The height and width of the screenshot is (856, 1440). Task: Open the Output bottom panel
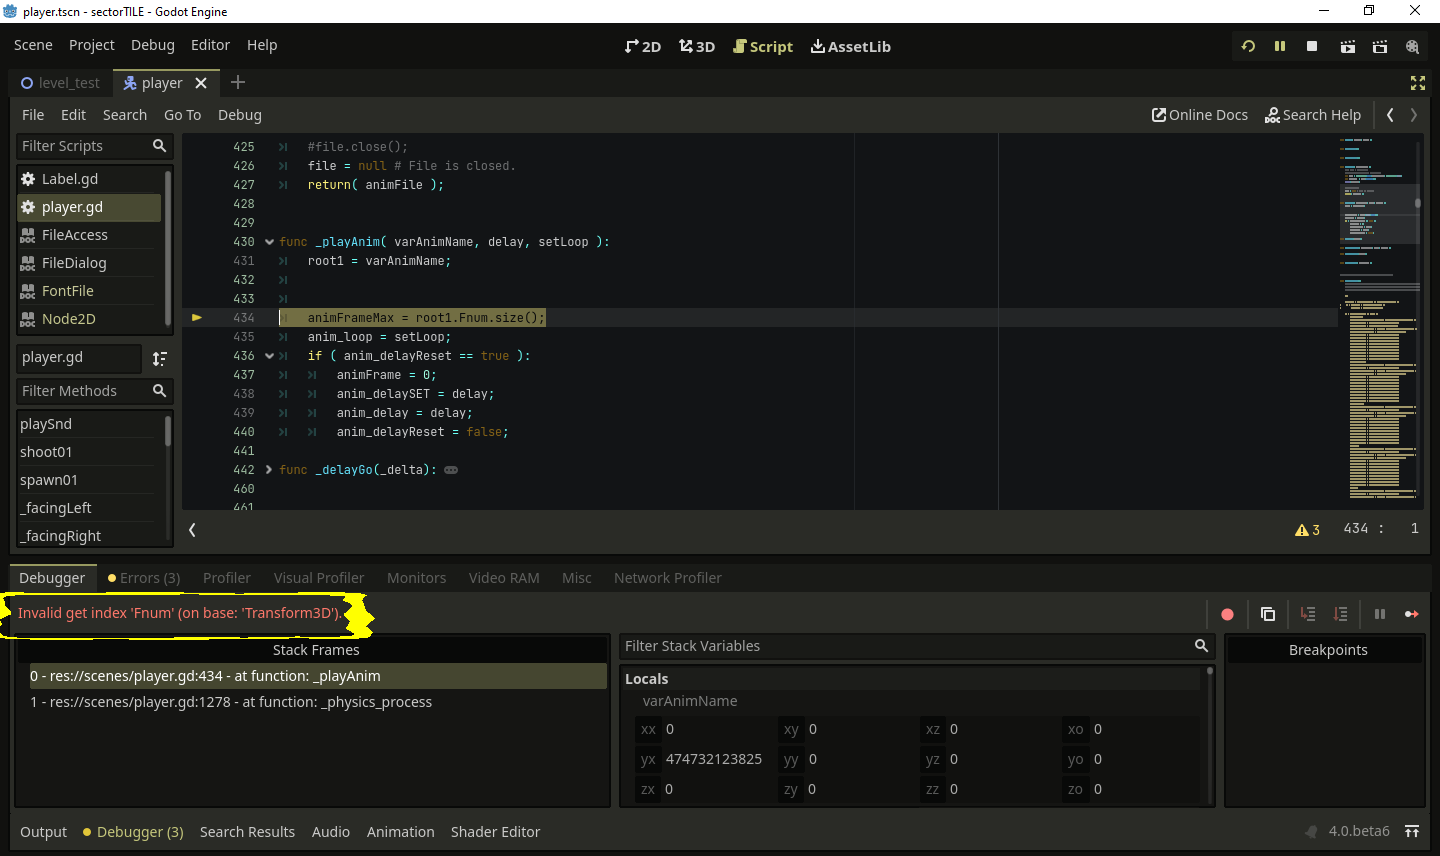pyautogui.click(x=44, y=832)
